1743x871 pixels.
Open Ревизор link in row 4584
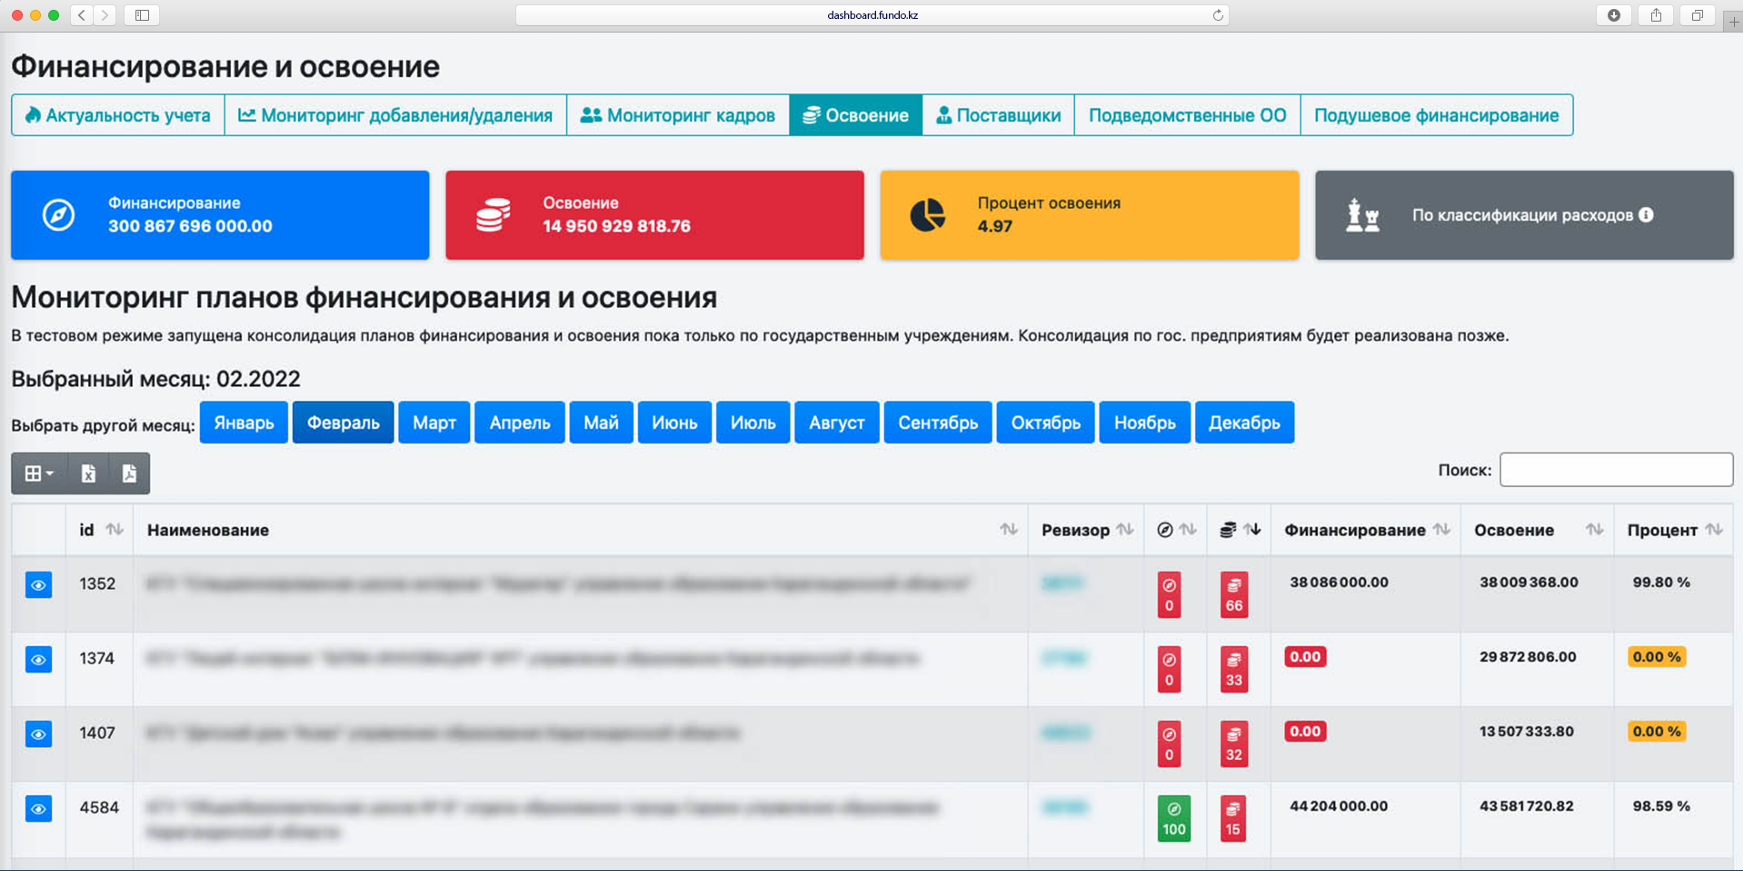click(1064, 807)
